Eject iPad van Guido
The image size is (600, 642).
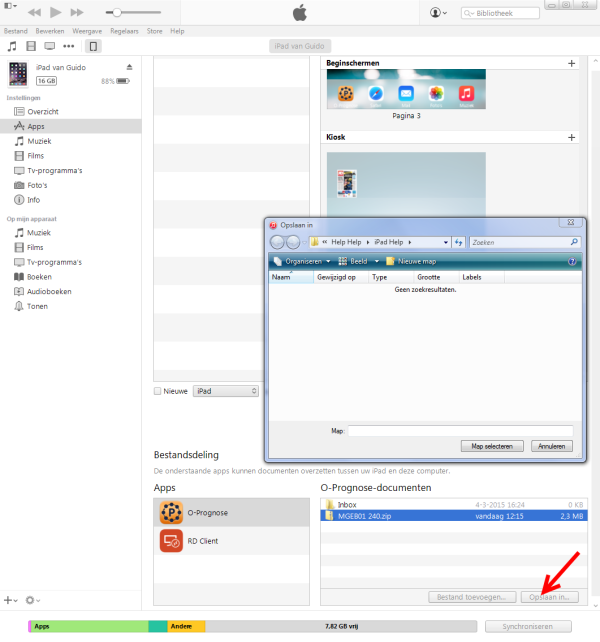point(129,67)
